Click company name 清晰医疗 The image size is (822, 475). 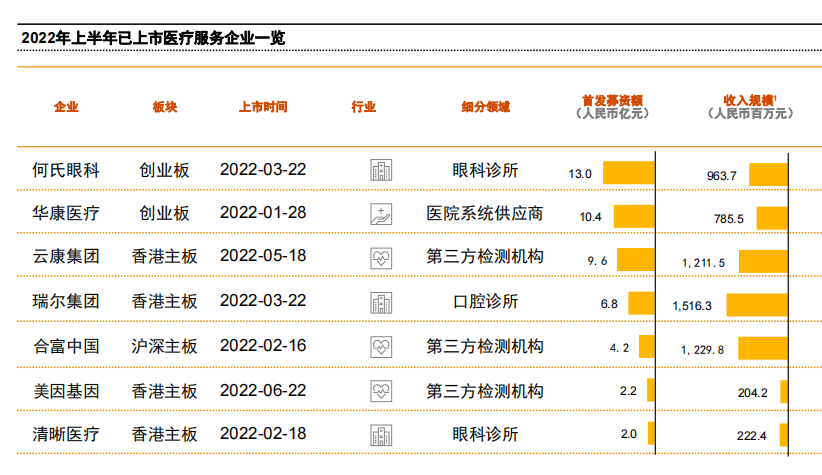tap(66, 434)
